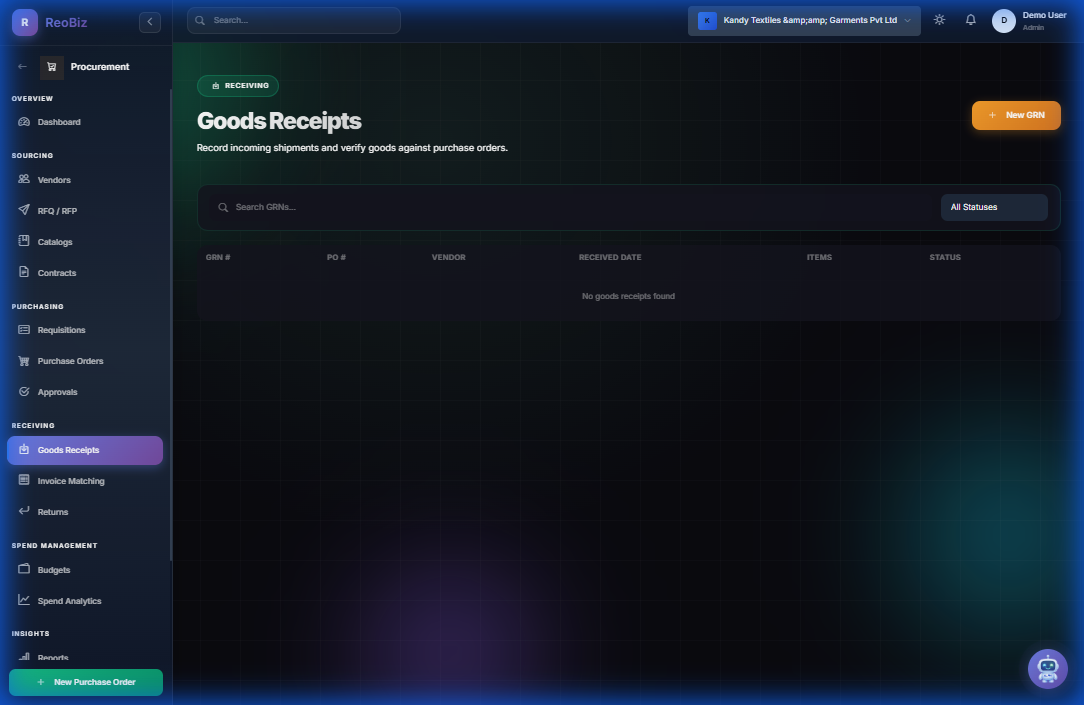This screenshot has height=705, width=1084.
Task: Click the Approvals checkmark icon
Action: (22, 391)
